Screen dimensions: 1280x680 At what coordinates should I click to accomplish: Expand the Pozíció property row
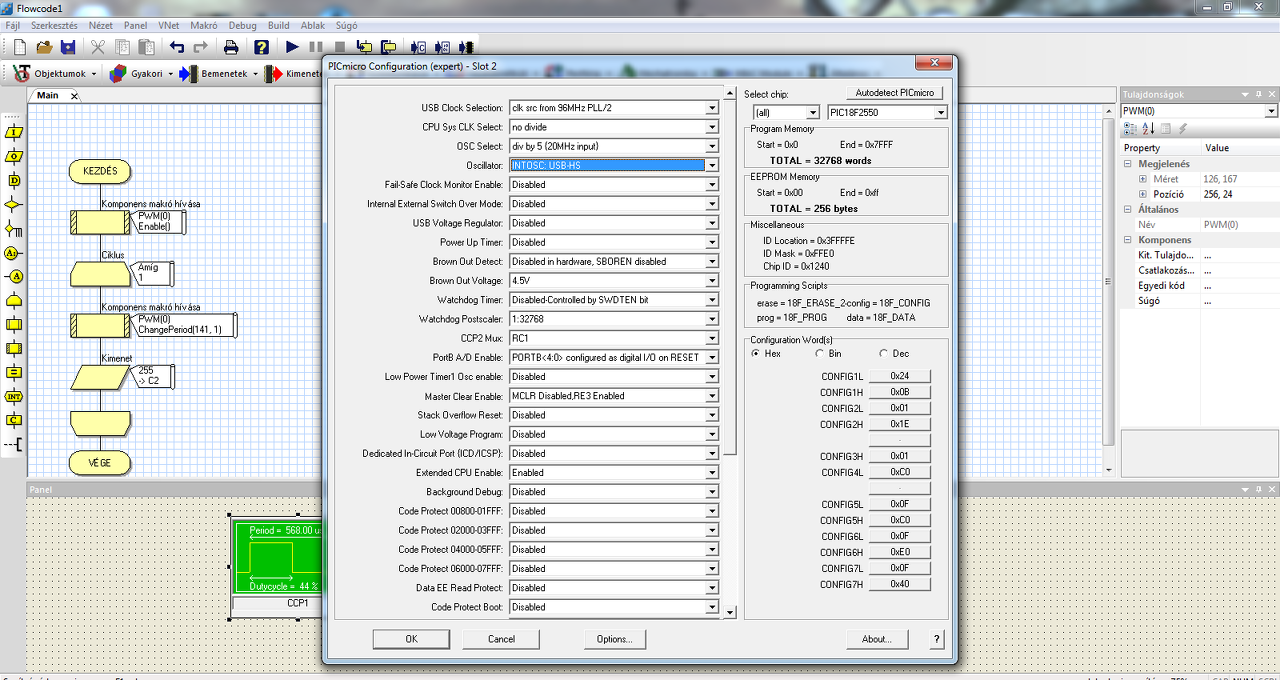(1143, 194)
